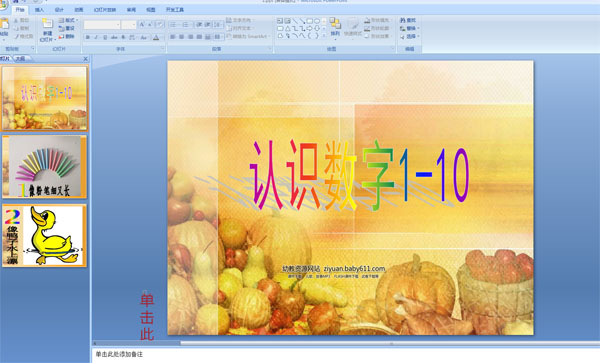
Task: Click the Select (选择) button
Action: [x=409, y=37]
